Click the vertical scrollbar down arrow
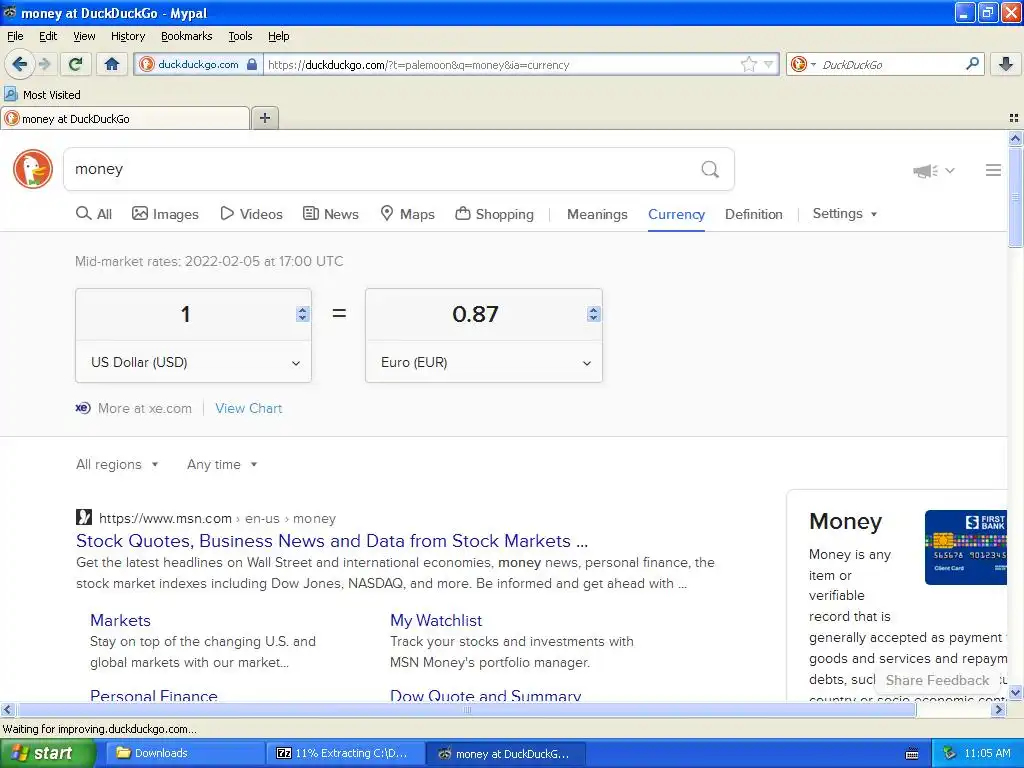Image resolution: width=1024 pixels, height=768 pixels. pyautogui.click(x=1015, y=692)
